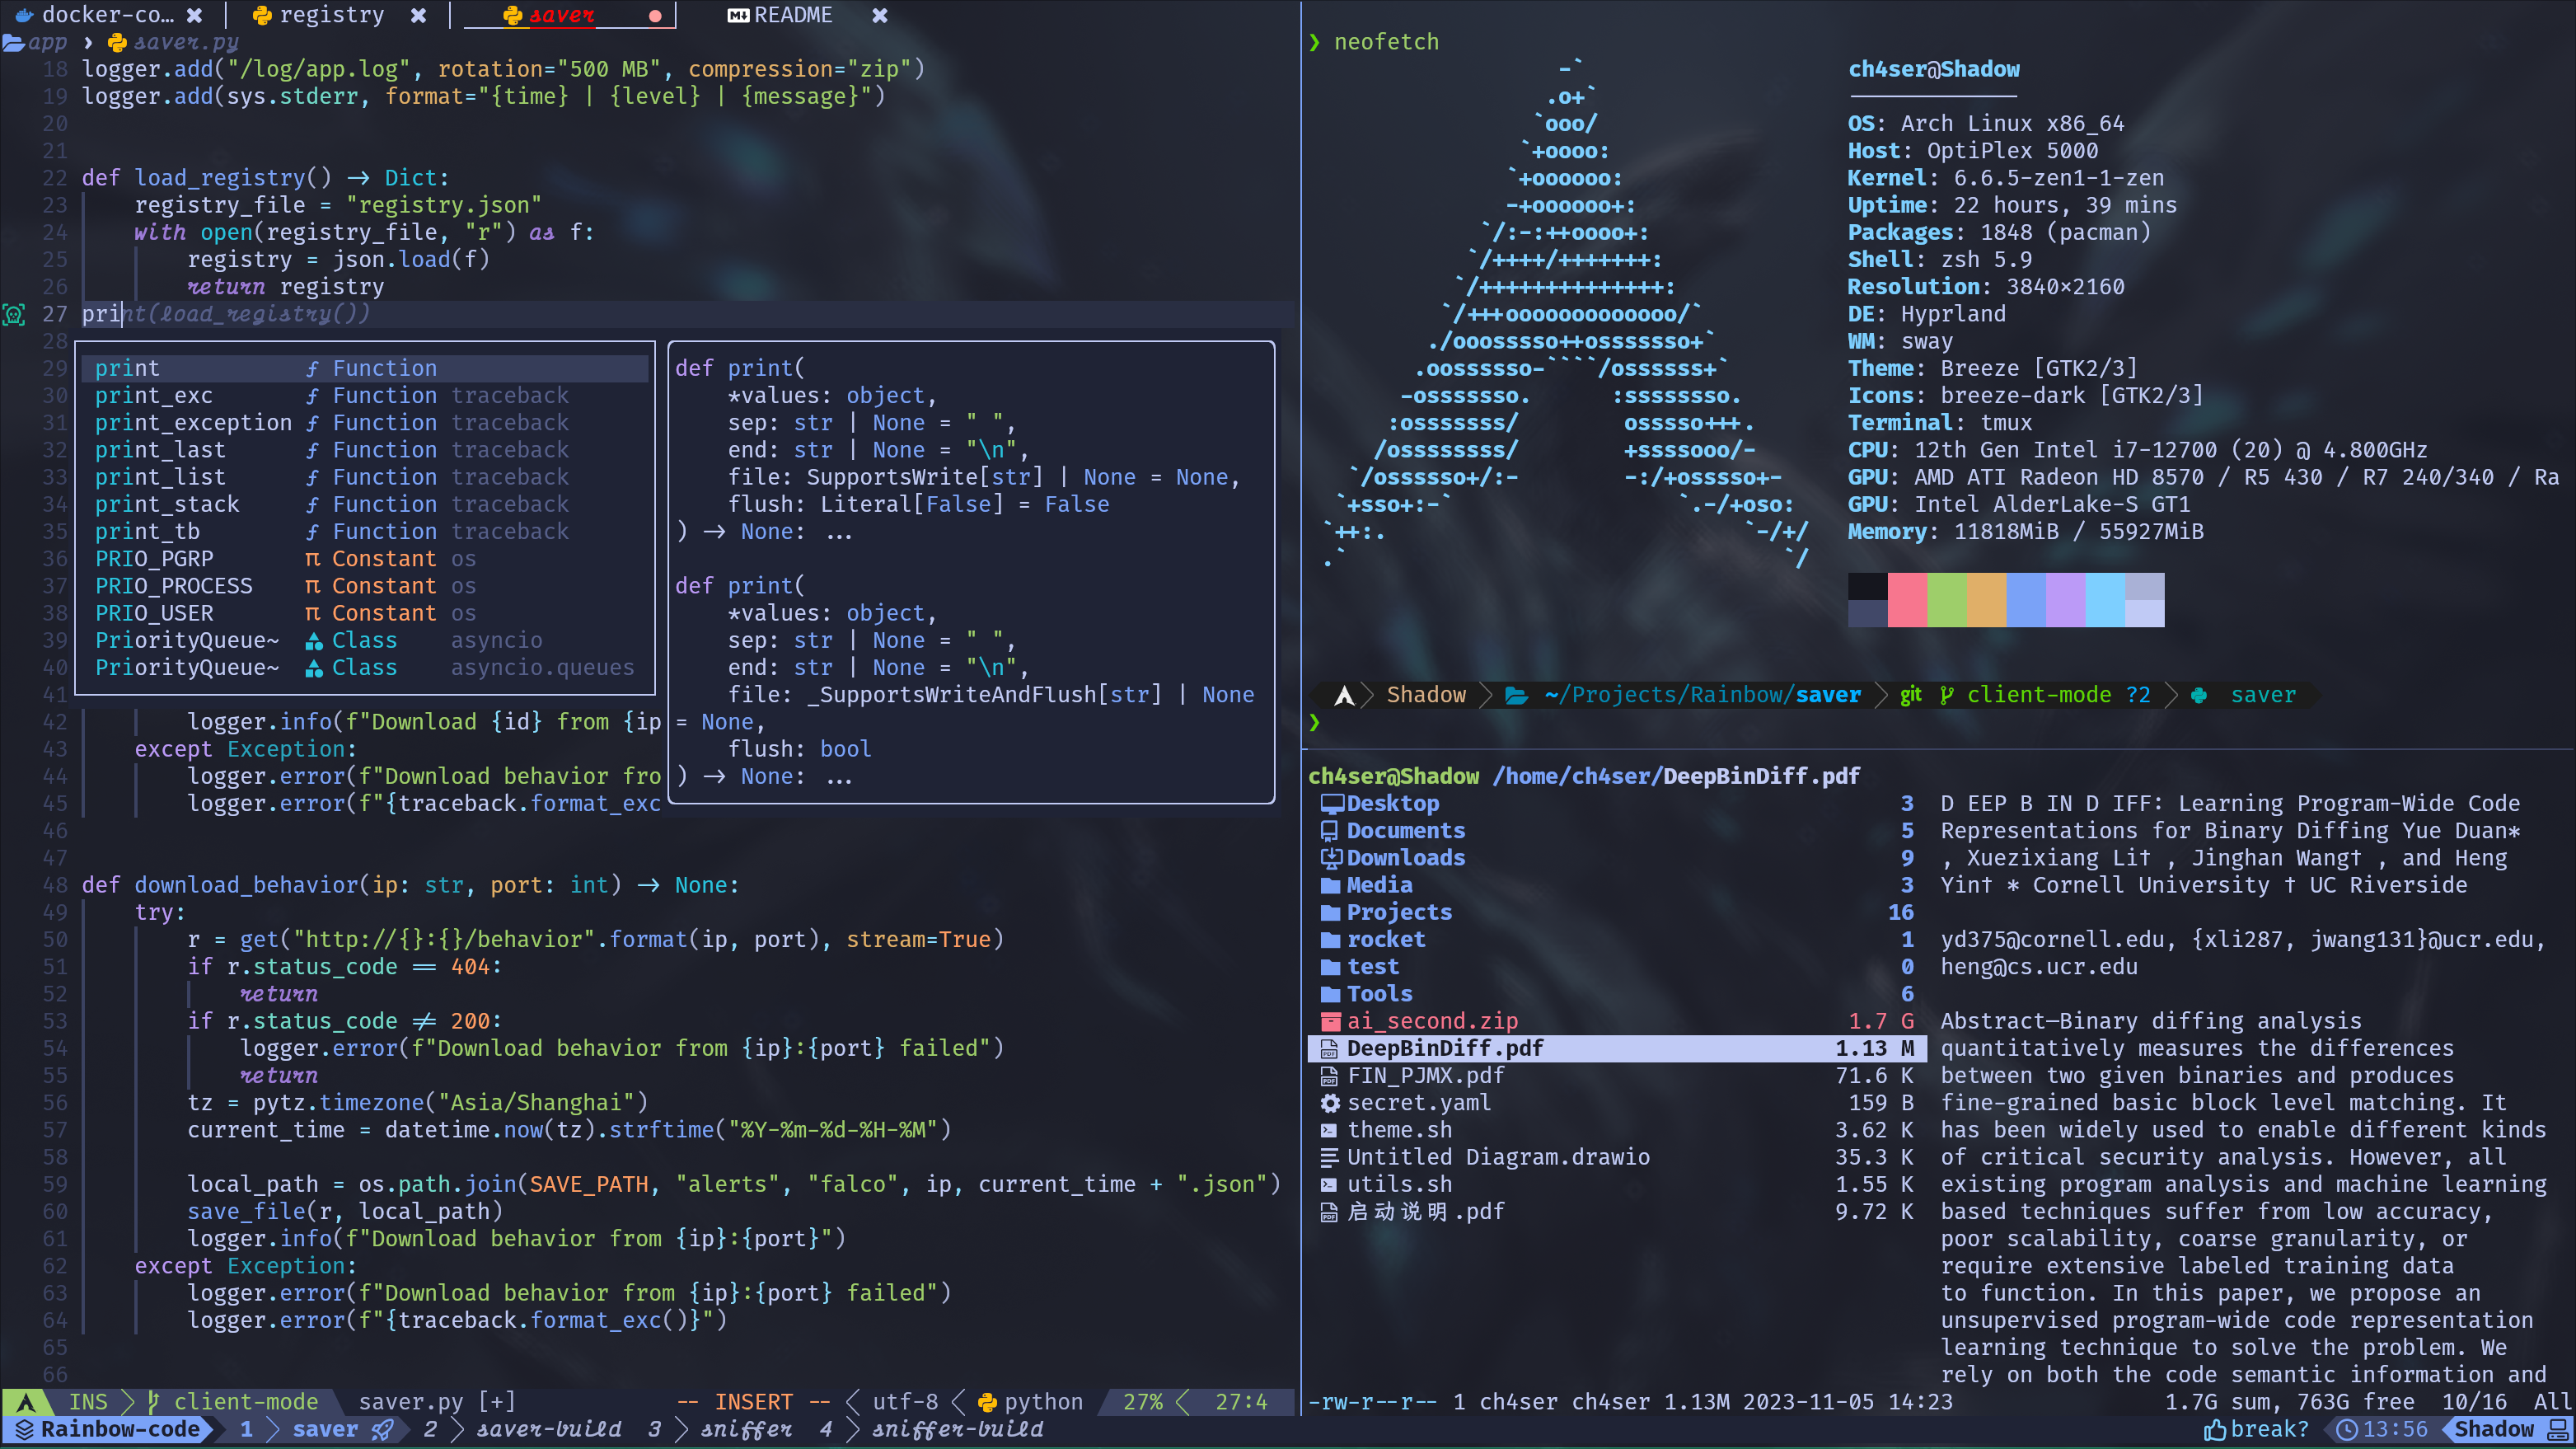Switch to tmux window 3 sniffer
This screenshot has width=2576, height=1449.
(746, 1429)
